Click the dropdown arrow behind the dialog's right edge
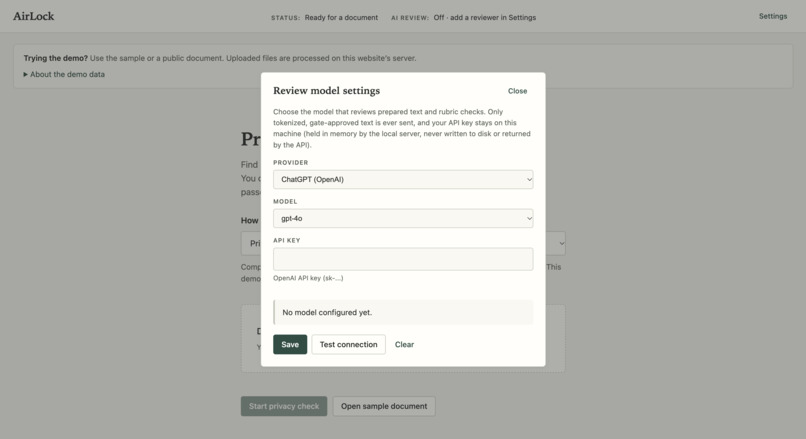The image size is (806, 439). [561, 244]
